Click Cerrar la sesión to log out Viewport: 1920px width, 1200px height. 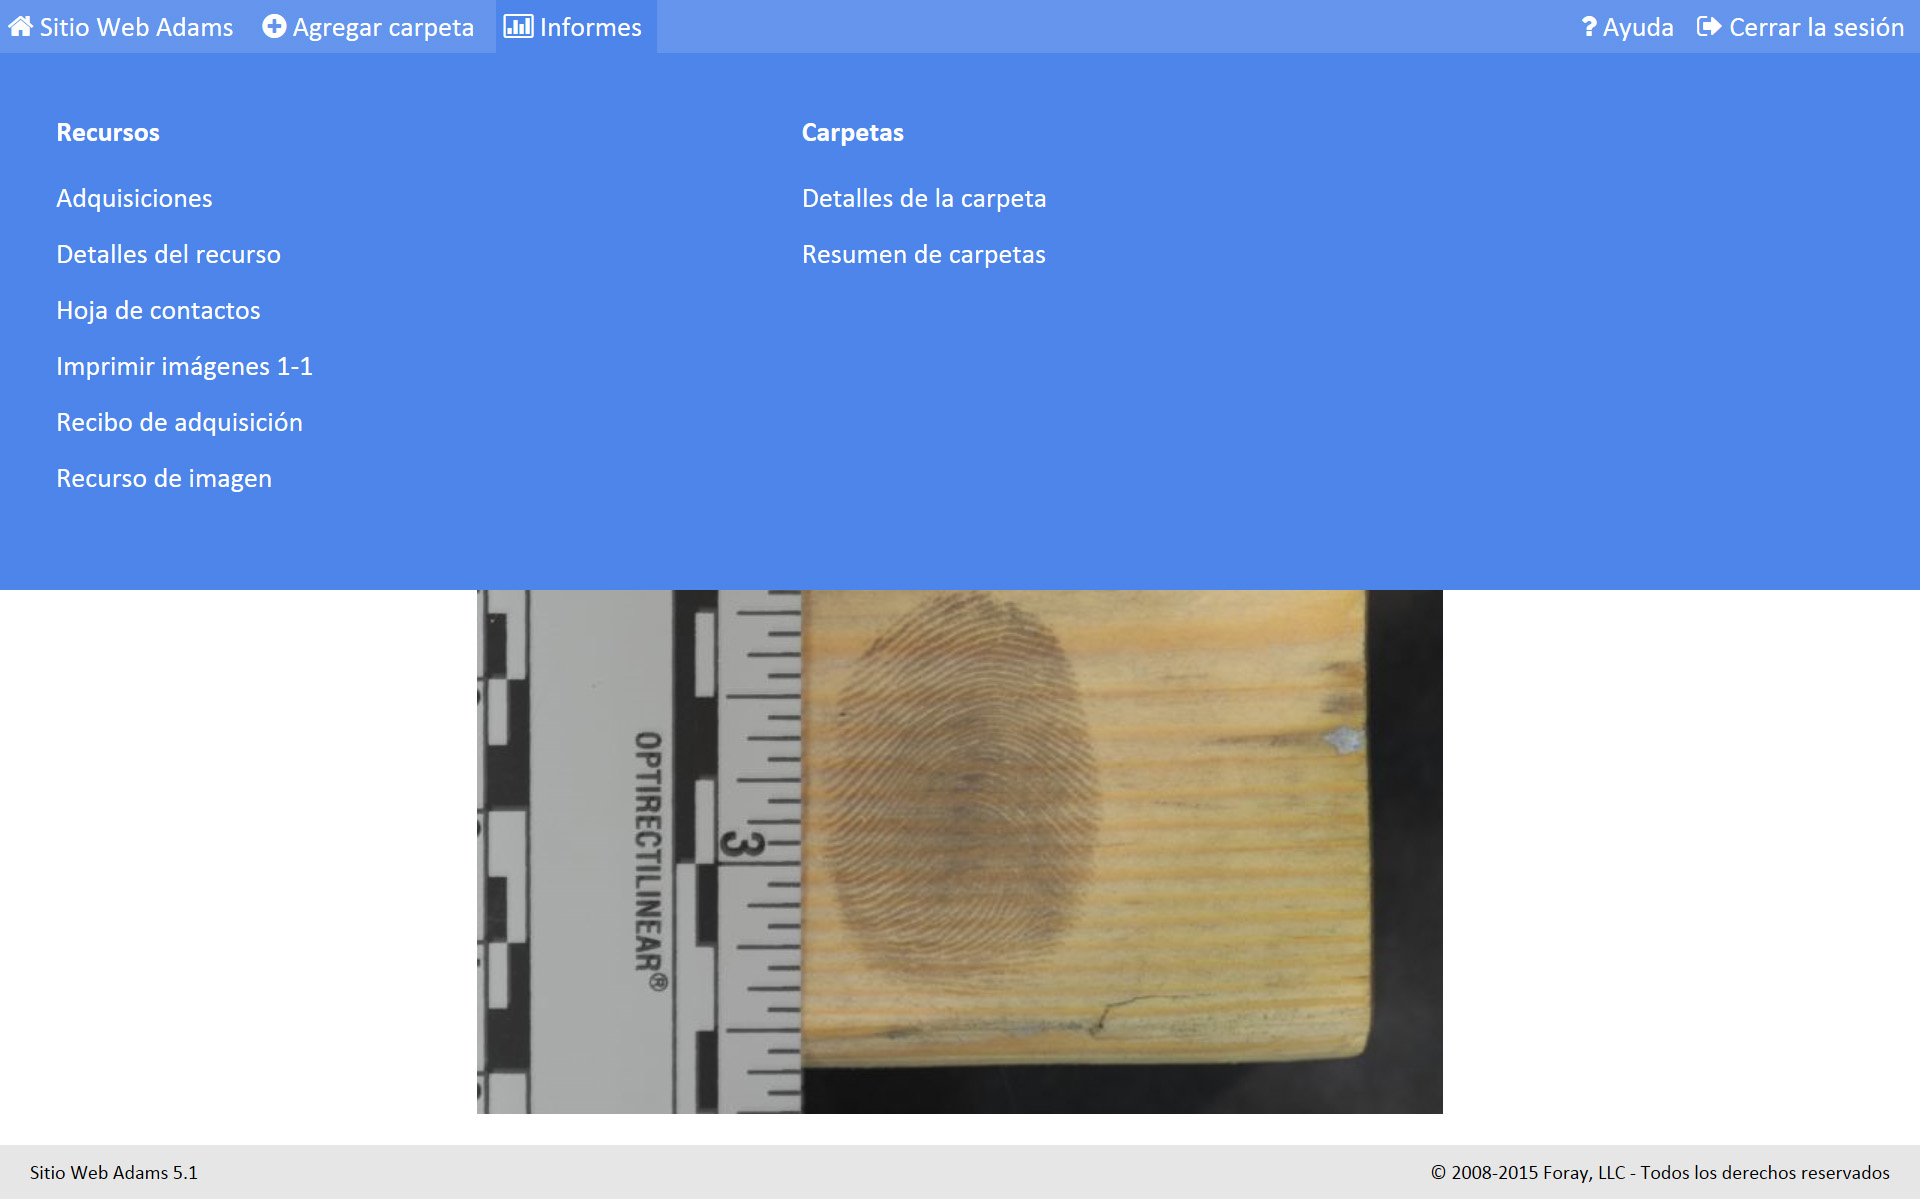coord(1816,27)
